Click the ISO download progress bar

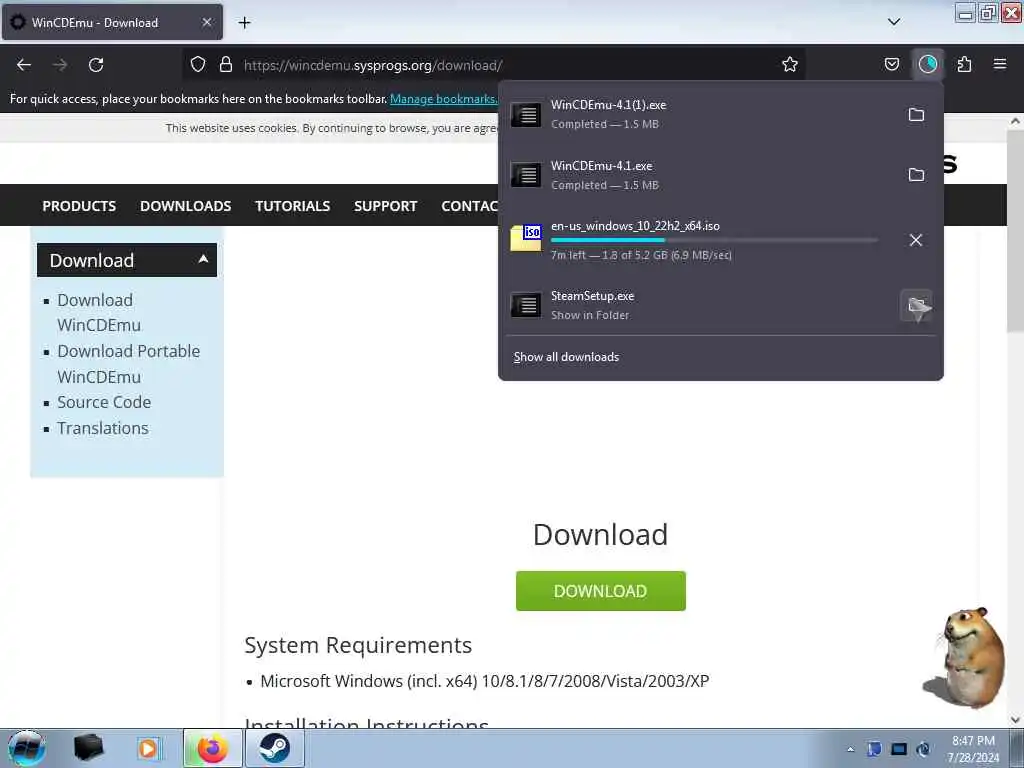714,240
